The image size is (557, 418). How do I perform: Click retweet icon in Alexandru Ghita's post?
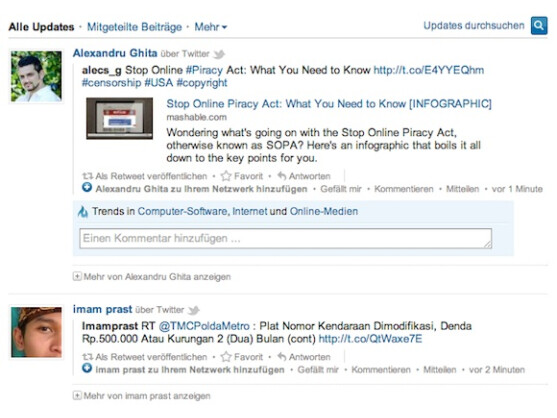click(87, 176)
